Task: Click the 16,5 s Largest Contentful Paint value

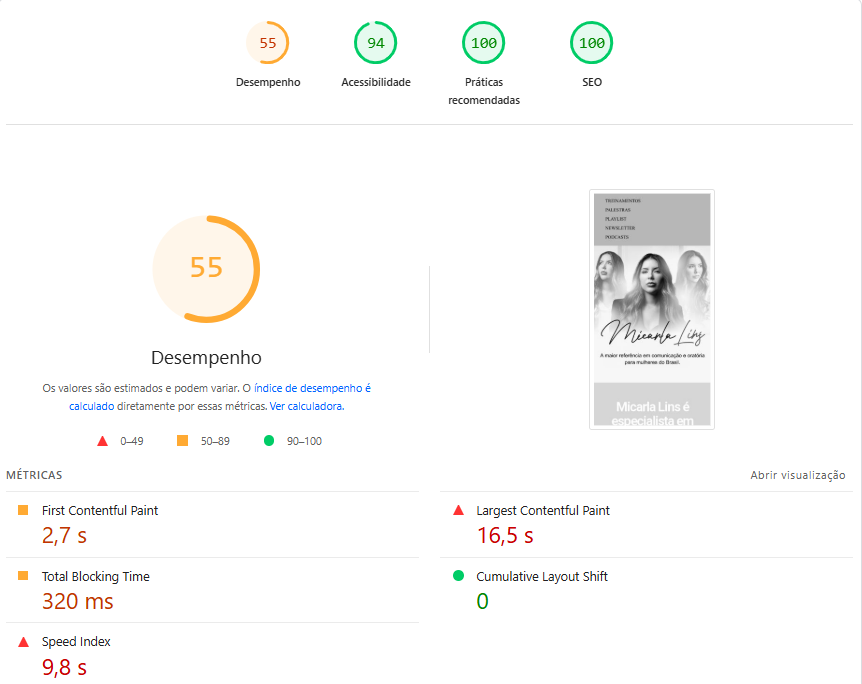Action: [x=505, y=536]
